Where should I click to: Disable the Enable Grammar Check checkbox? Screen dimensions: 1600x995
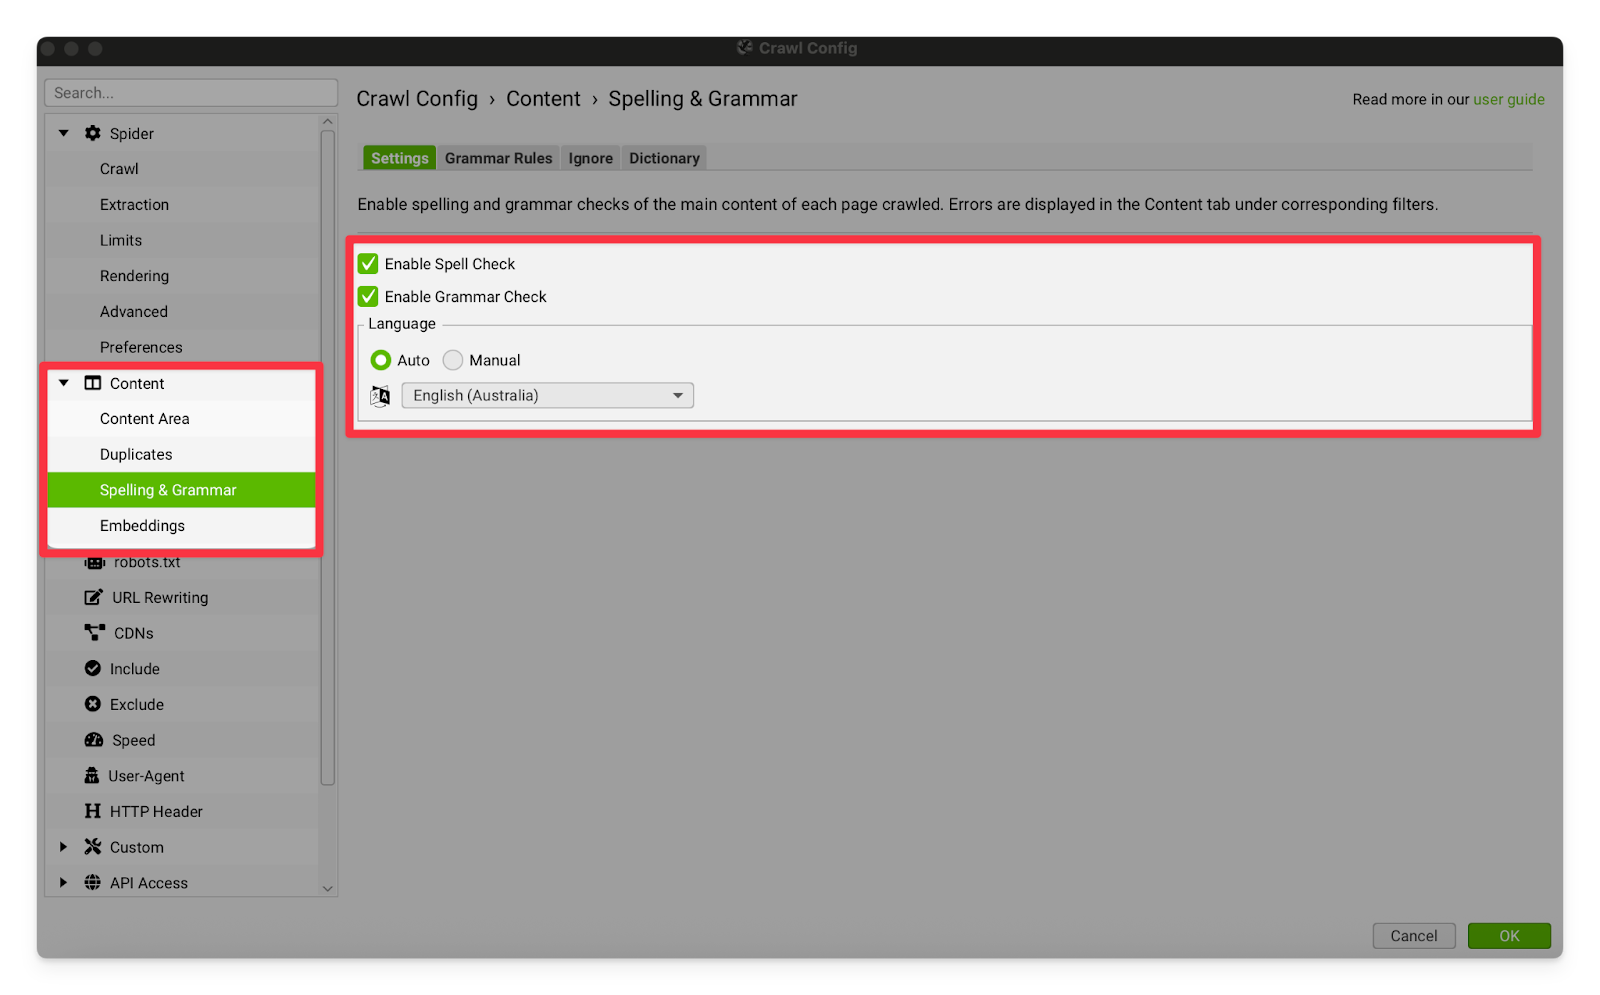click(368, 297)
